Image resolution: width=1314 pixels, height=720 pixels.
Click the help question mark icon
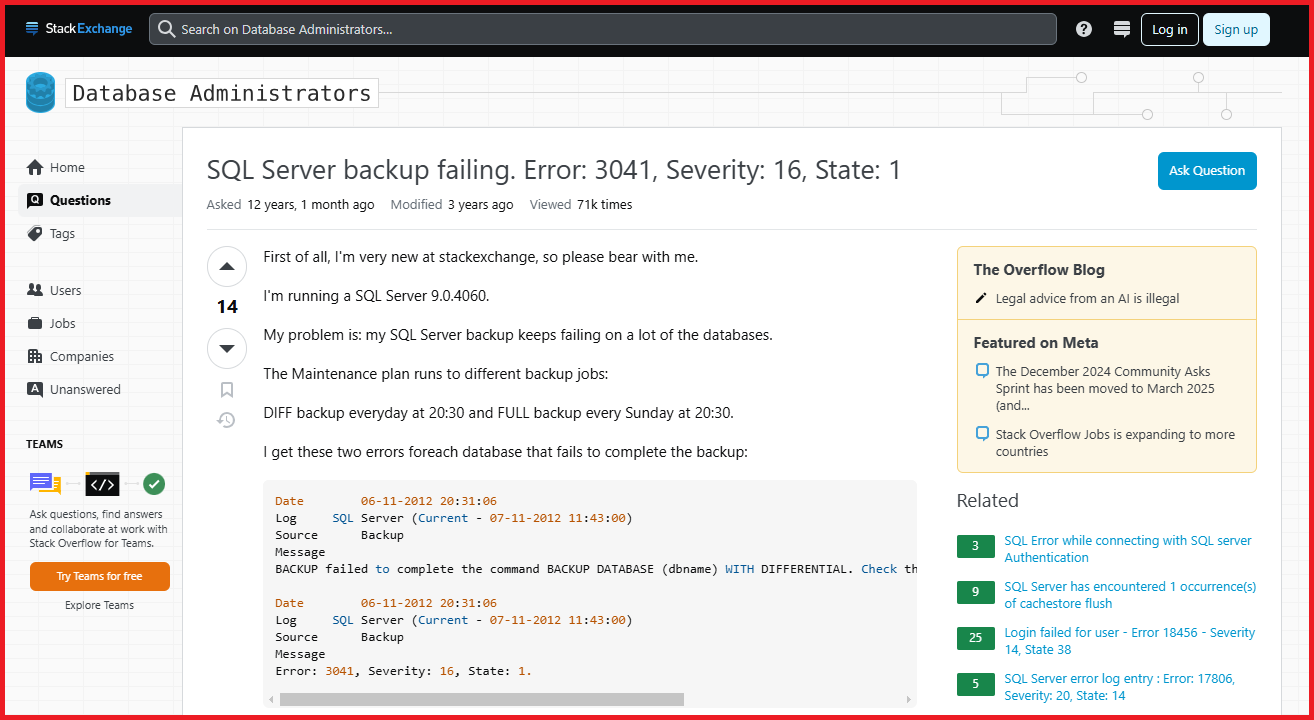(1084, 29)
